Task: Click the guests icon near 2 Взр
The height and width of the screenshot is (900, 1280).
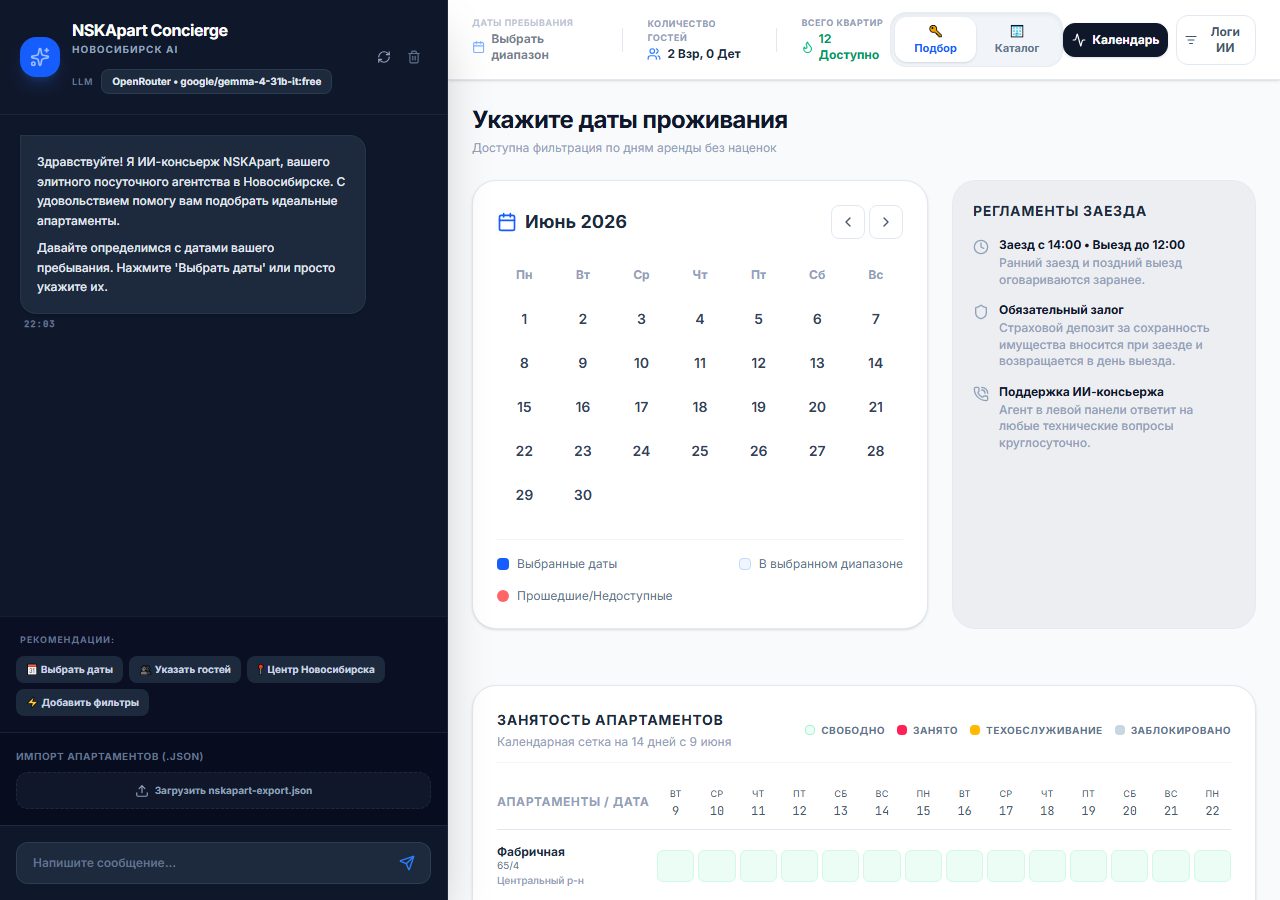Action: 654,54
